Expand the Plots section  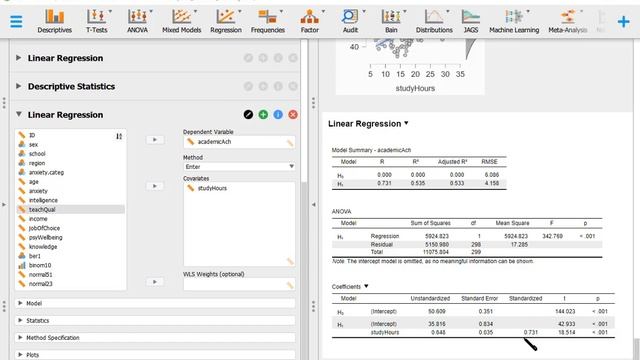(155, 355)
